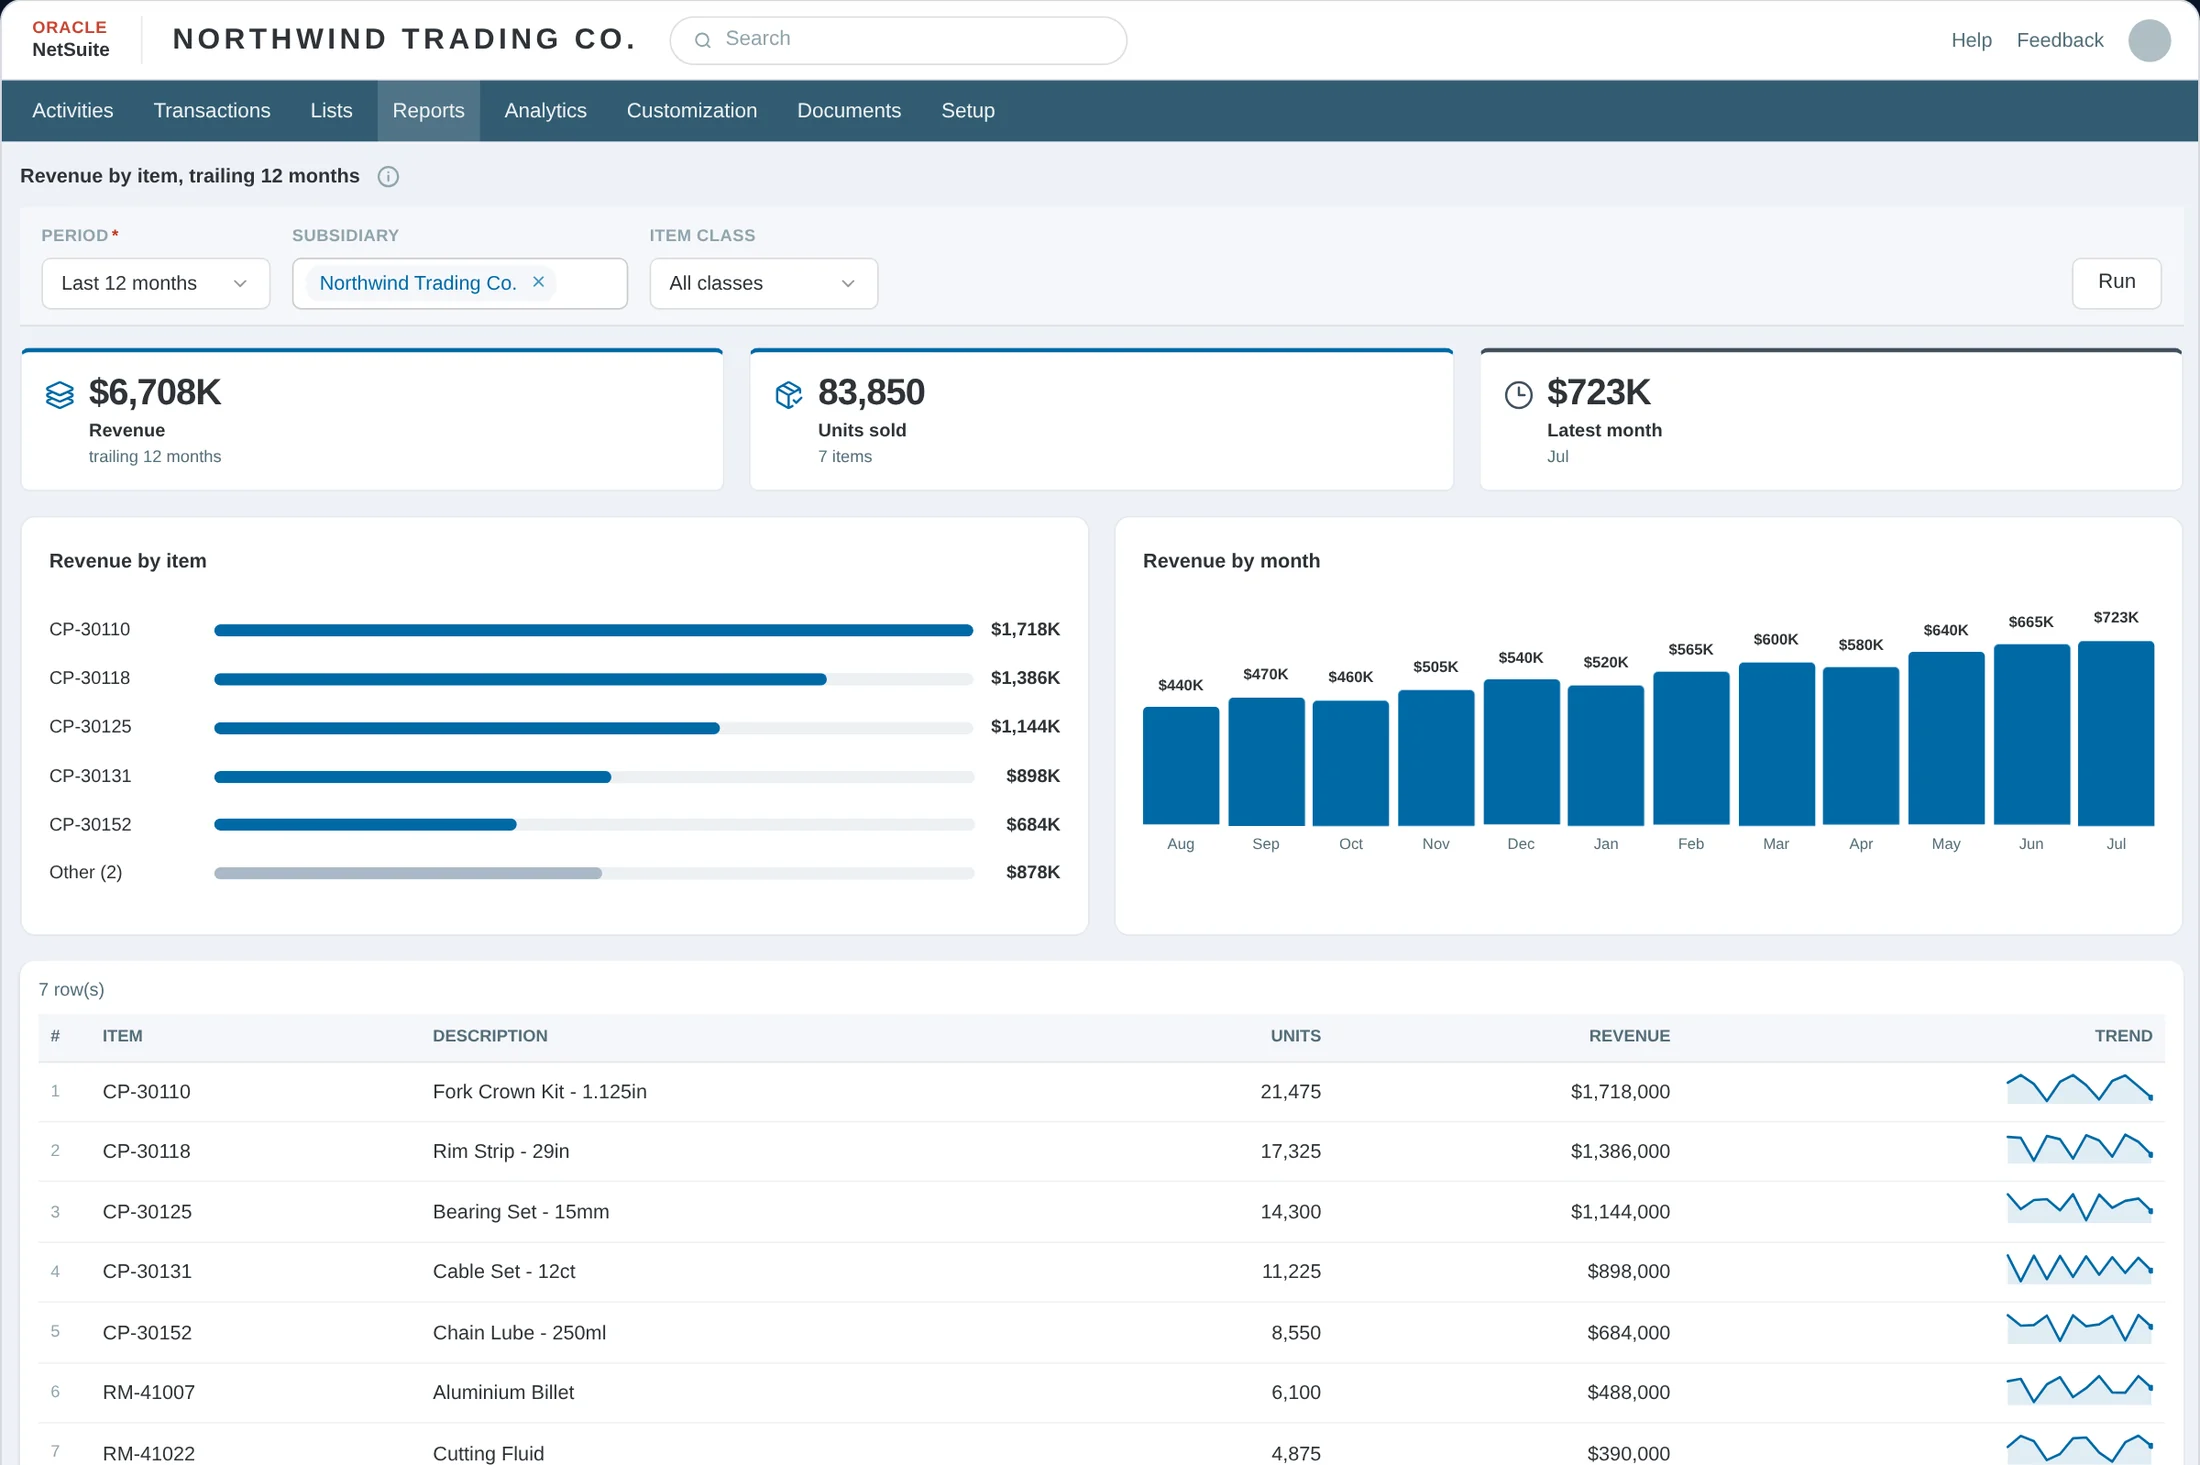Click the Latest month clock icon
2200x1465 pixels.
pos(1518,395)
